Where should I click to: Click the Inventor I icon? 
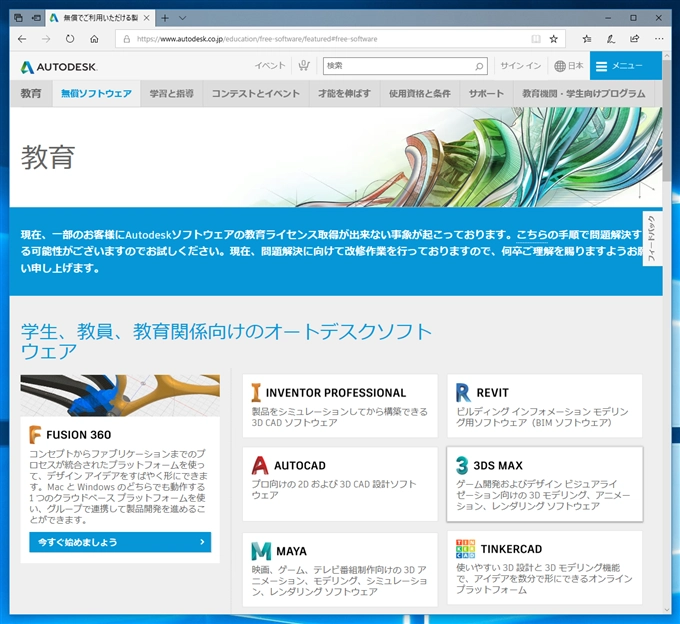[x=256, y=392]
